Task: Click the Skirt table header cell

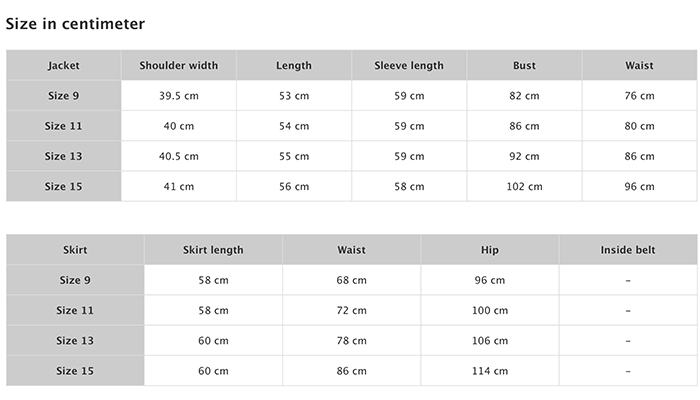Action: [x=75, y=250]
